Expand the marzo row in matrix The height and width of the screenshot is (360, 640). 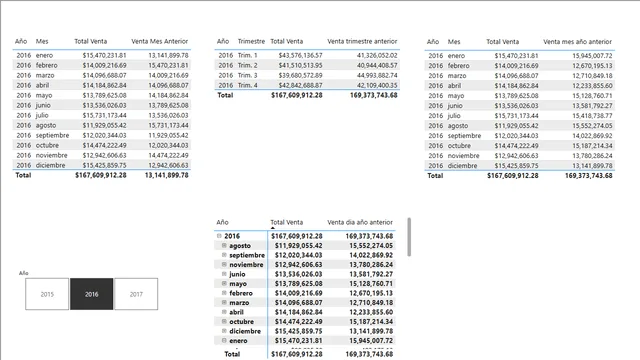click(224, 302)
